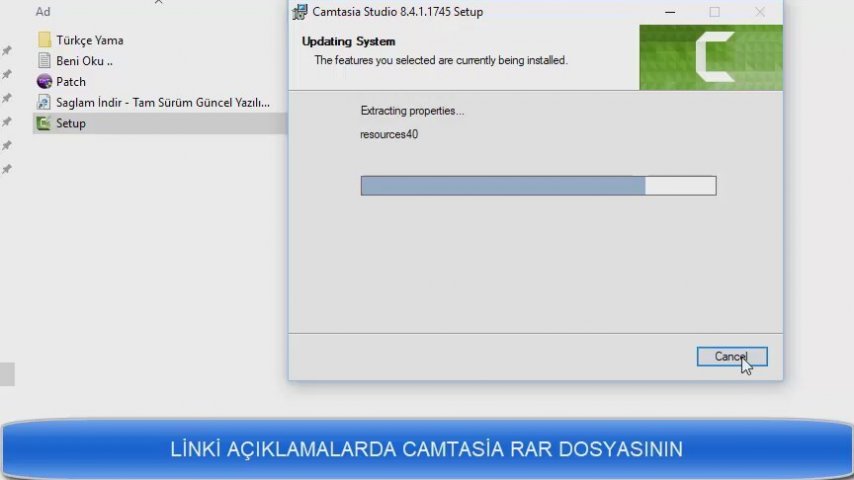The image size is (854, 480).
Task: Close the Camtasia Setup dialog
Action: [x=759, y=11]
